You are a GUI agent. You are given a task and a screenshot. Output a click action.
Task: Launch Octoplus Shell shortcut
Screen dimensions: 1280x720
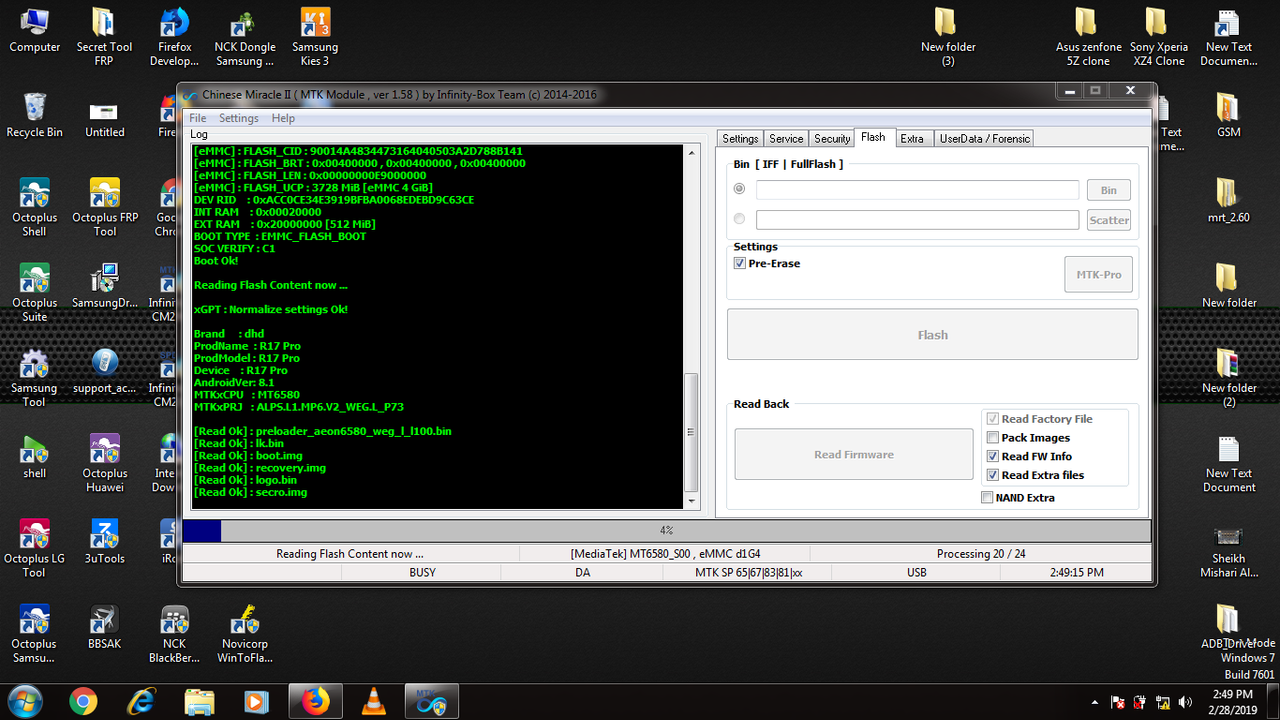(35, 208)
